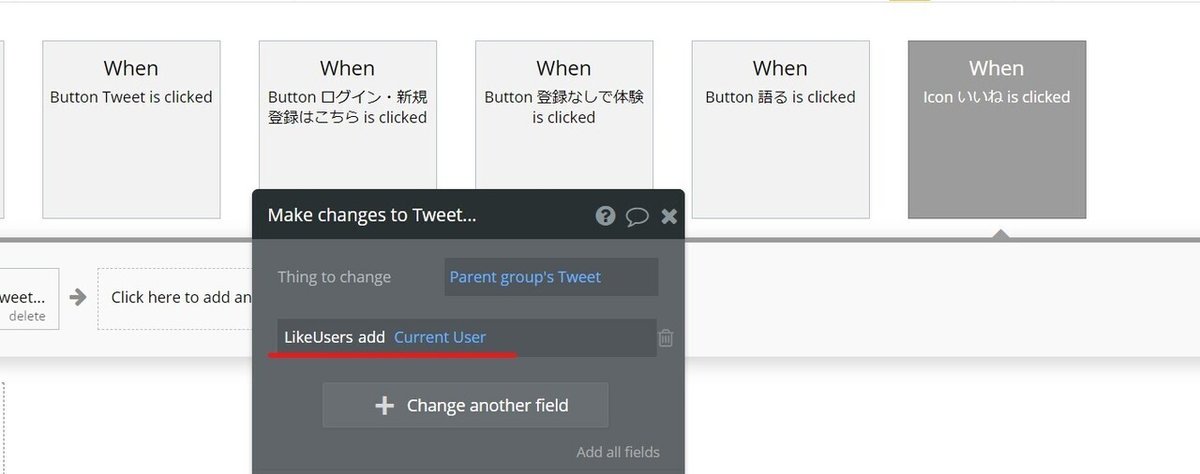This screenshot has width=1200, height=474.
Task: Click the Change another field button
Action: pyautogui.click(x=465, y=405)
